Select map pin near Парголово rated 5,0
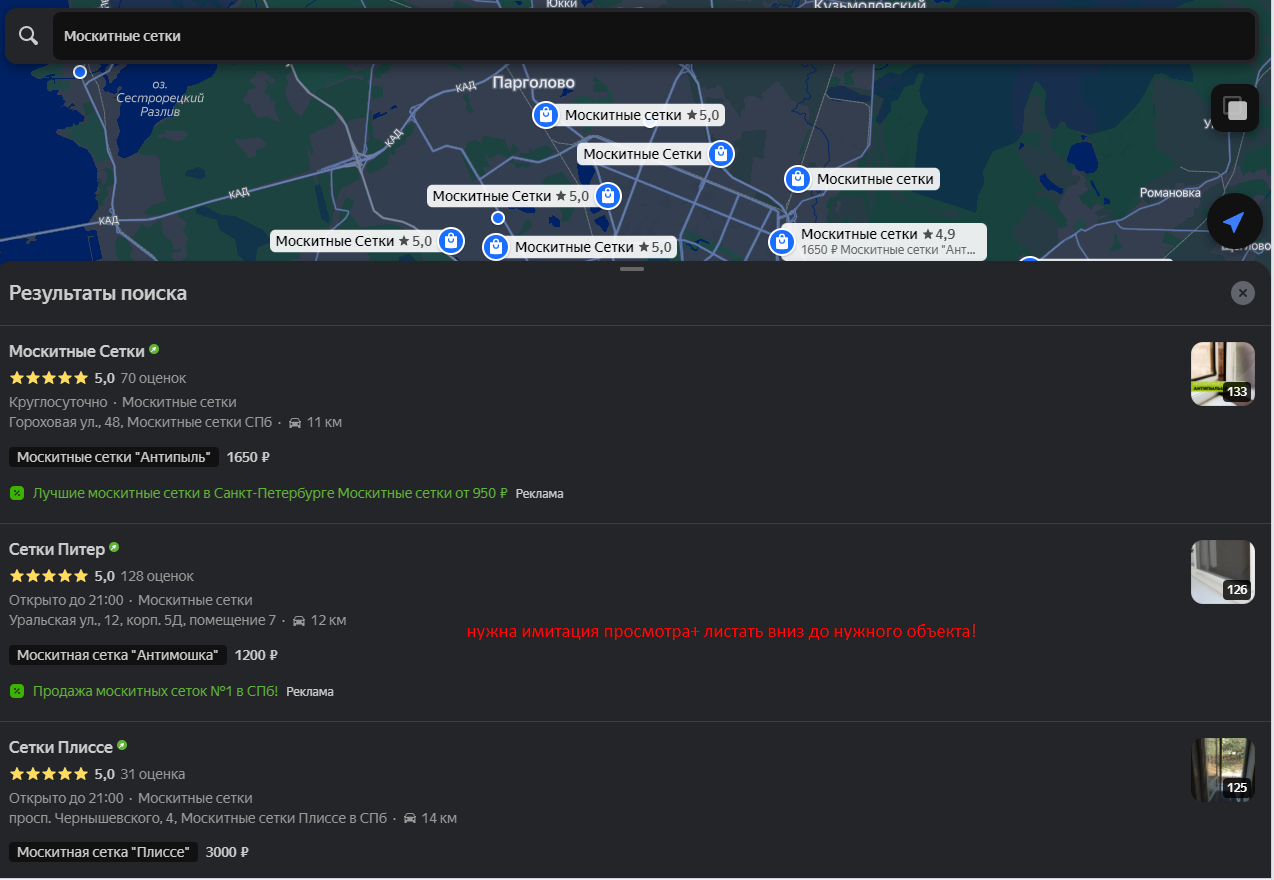Screen dimensions: 1274x880 pos(545,115)
